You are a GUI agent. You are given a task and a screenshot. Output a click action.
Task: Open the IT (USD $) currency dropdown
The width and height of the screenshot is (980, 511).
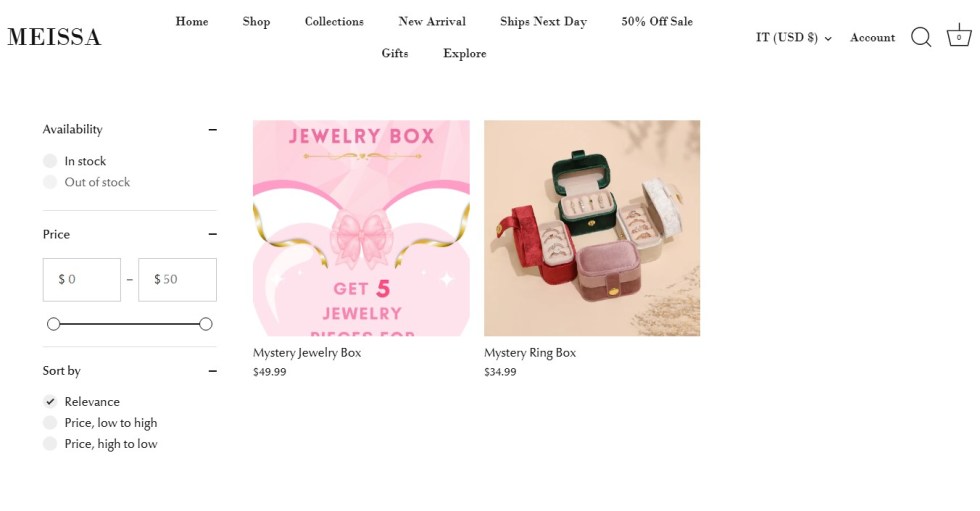click(793, 37)
